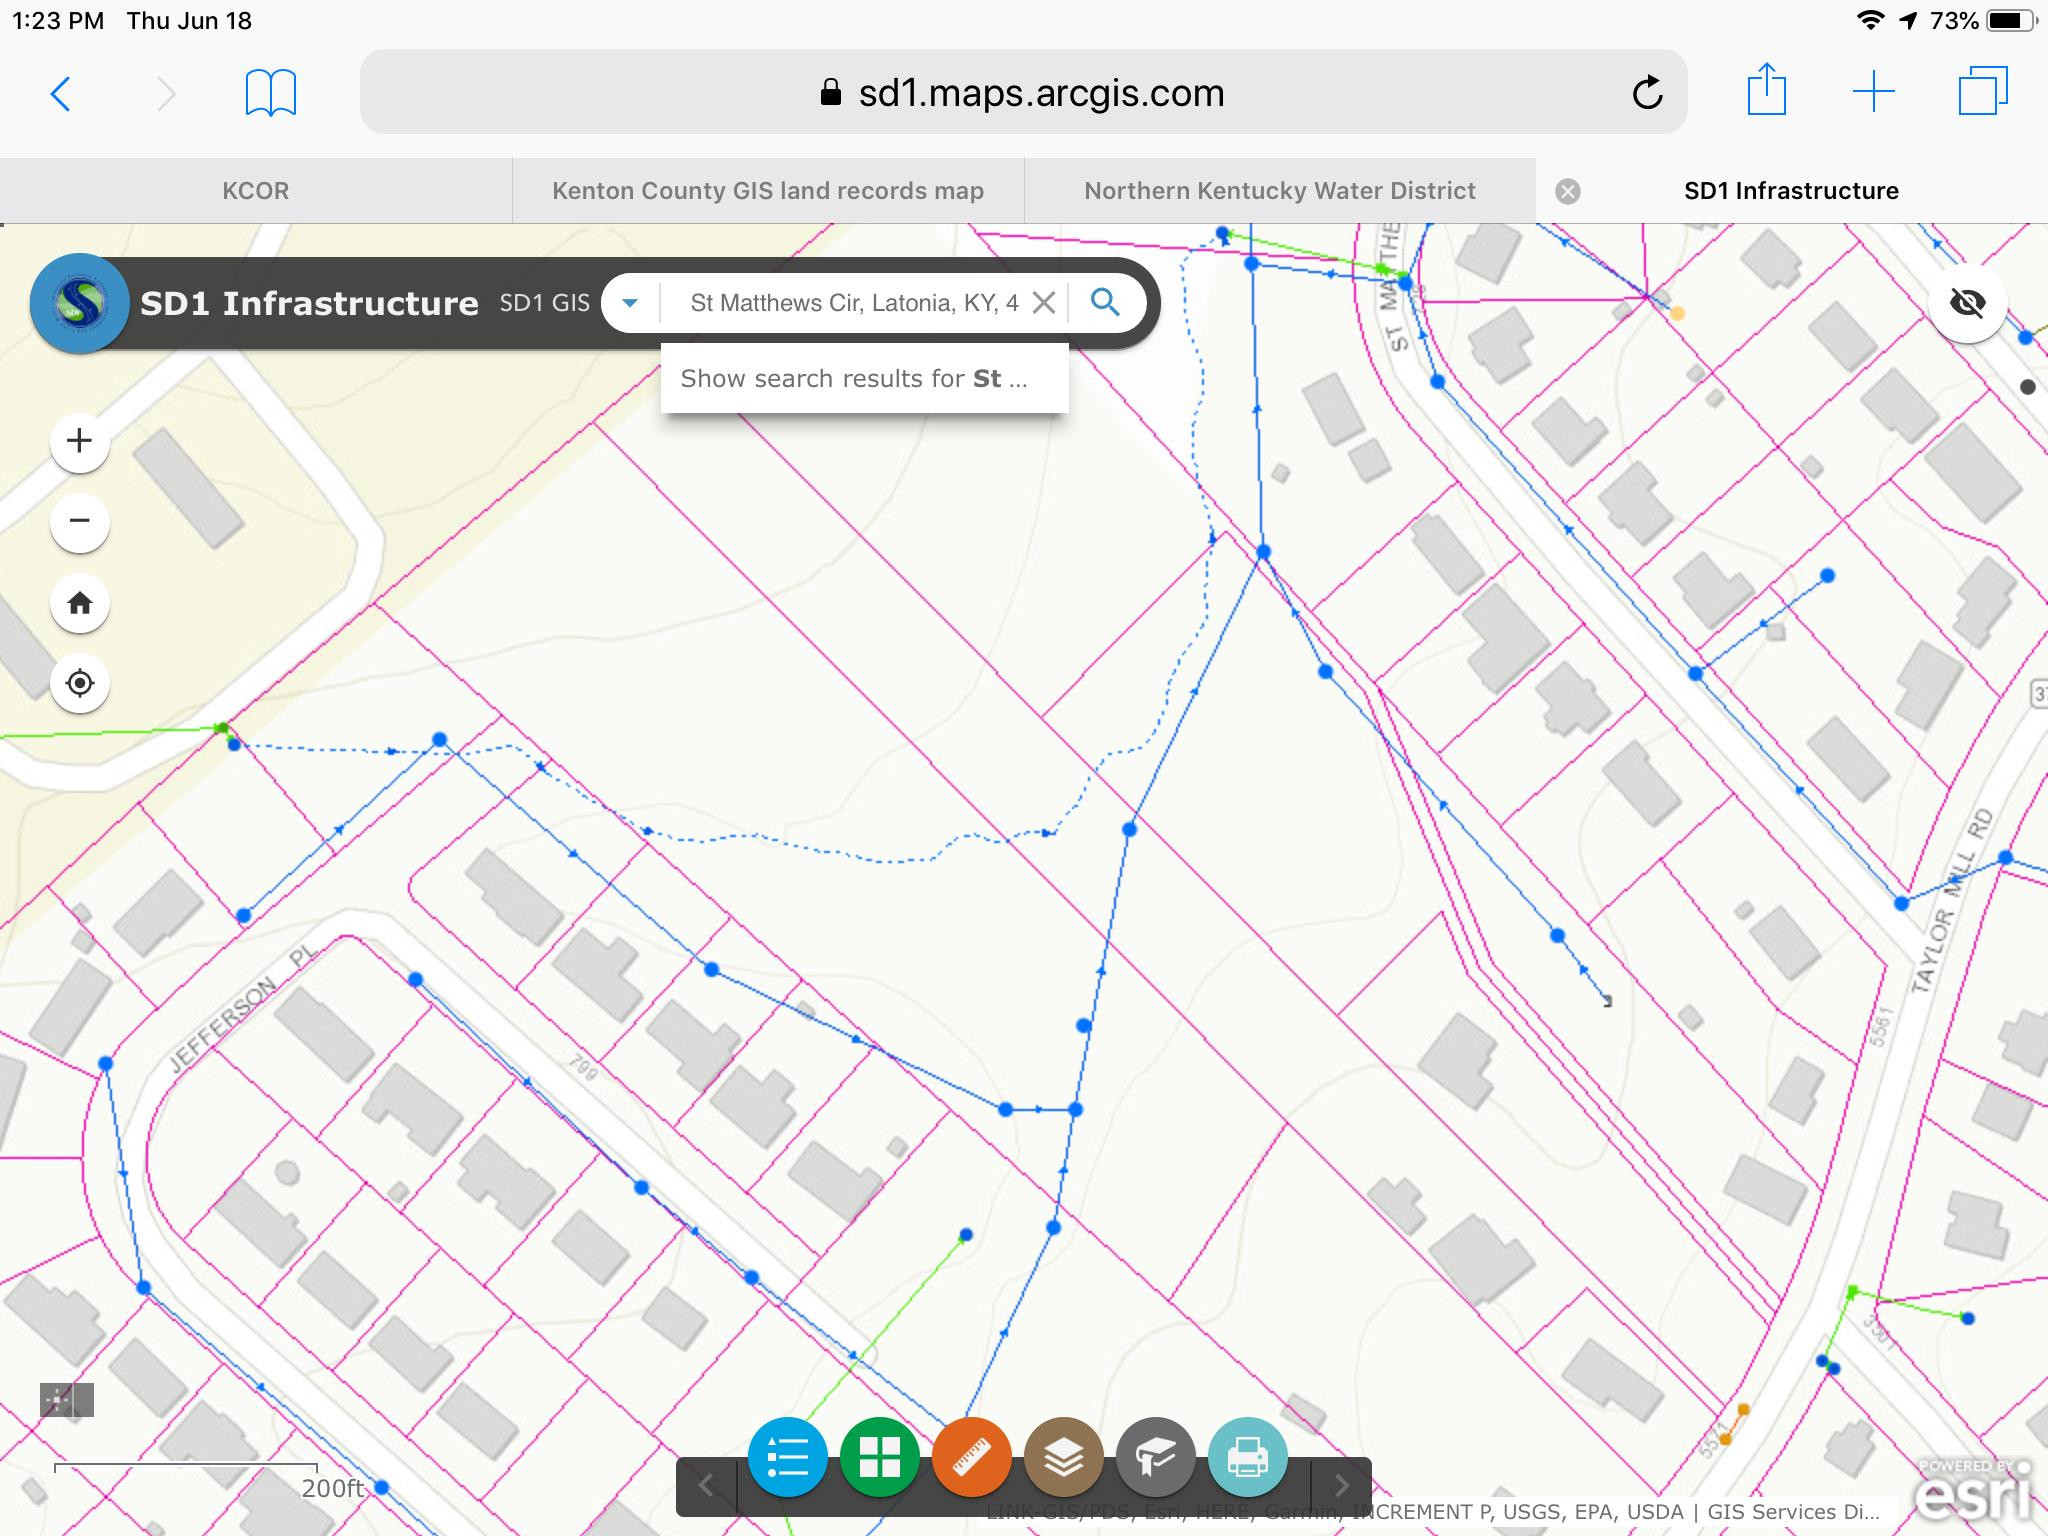The image size is (2048, 1536).
Task: Open the Basemap Gallery widget
Action: click(880, 1457)
